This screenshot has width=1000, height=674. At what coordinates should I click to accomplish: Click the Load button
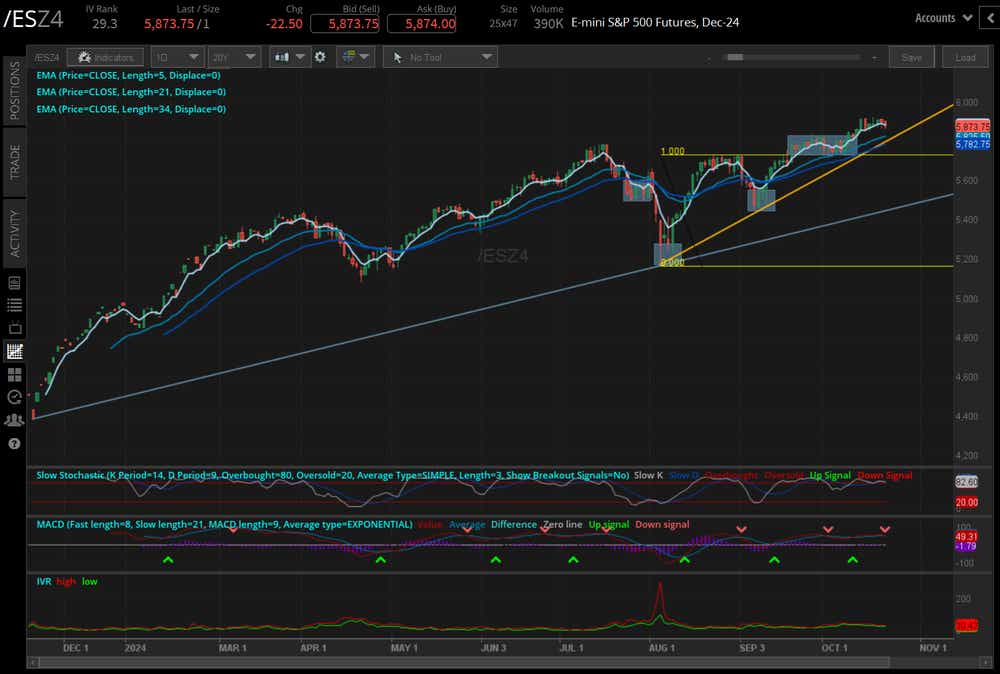965,57
